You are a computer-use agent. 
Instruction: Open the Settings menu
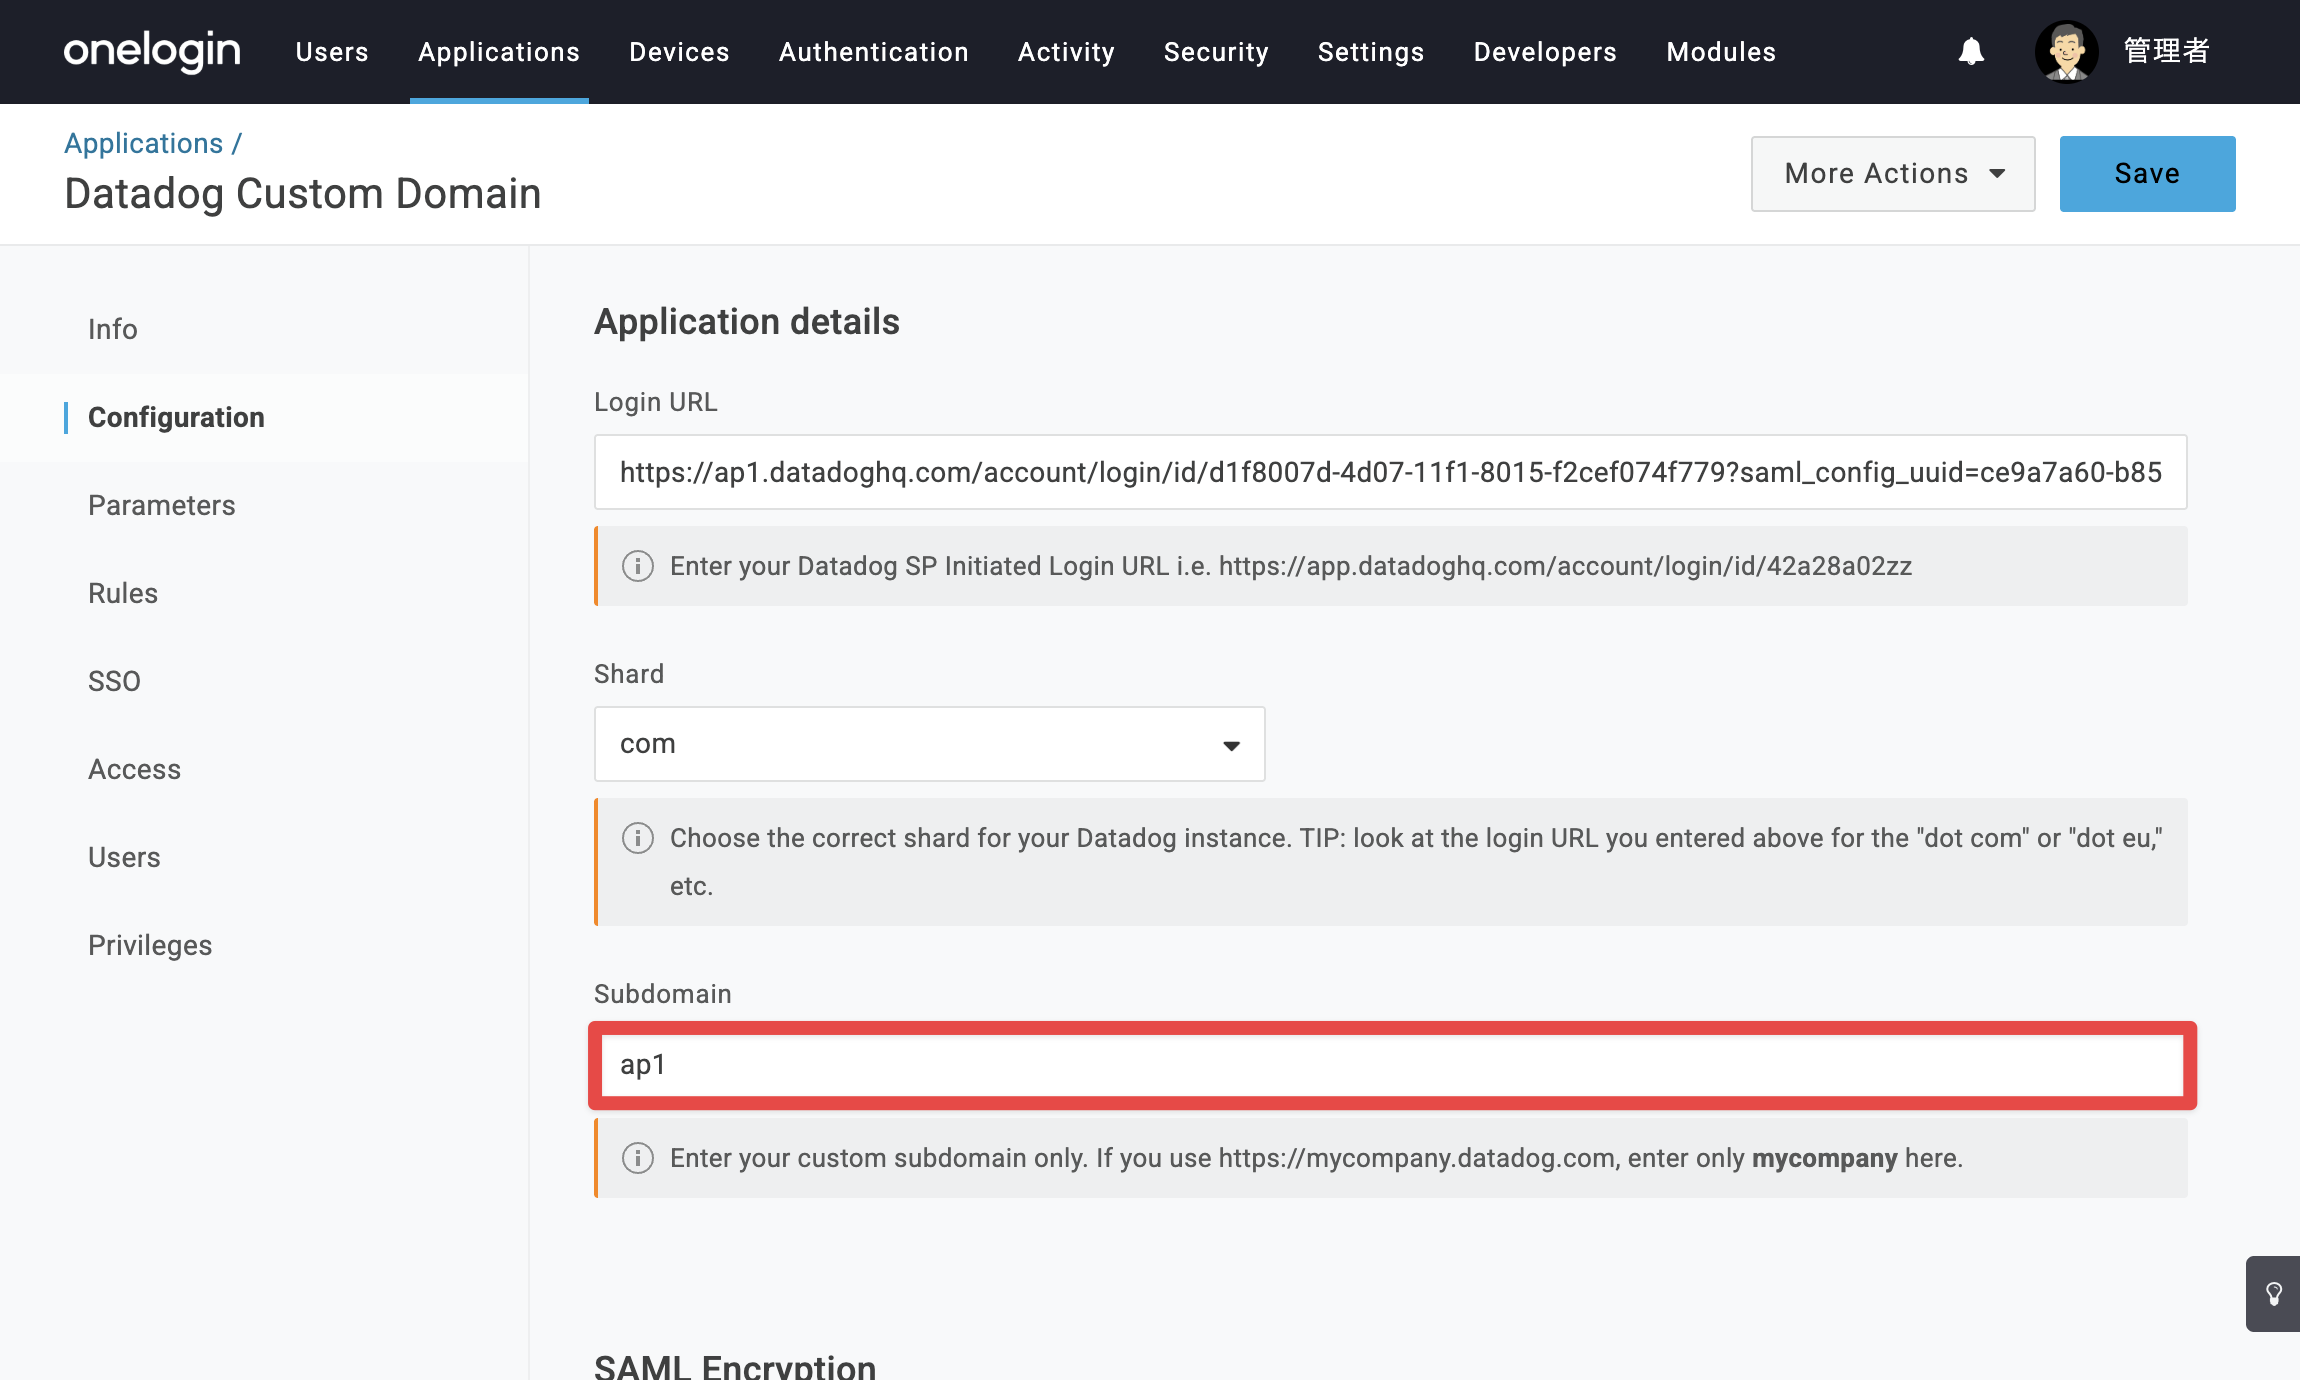[x=1371, y=52]
